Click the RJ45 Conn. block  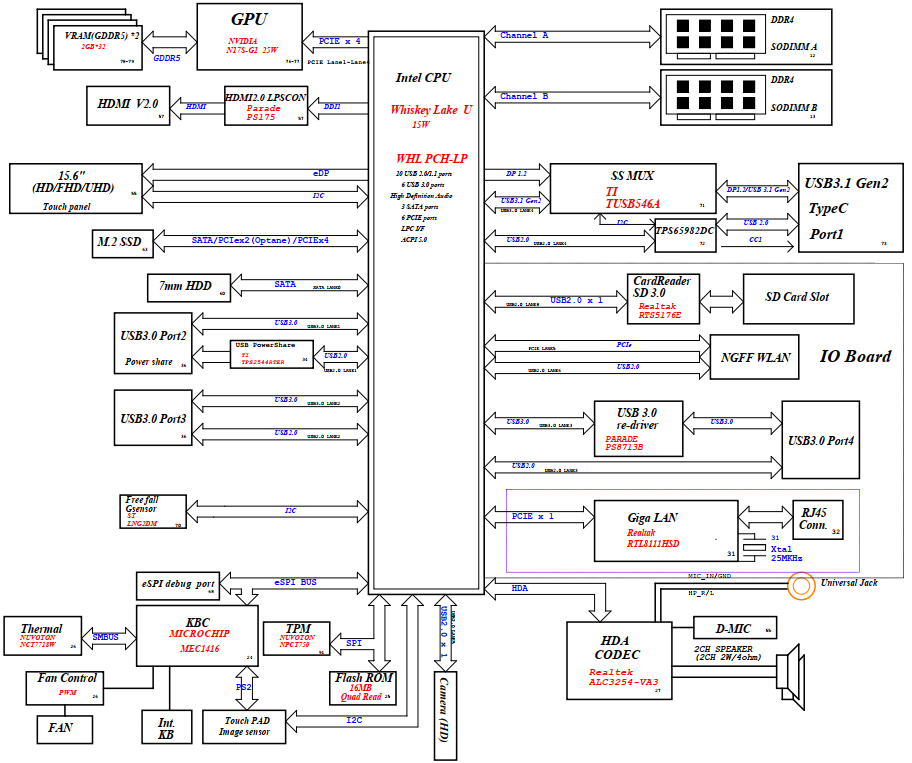(x=818, y=519)
